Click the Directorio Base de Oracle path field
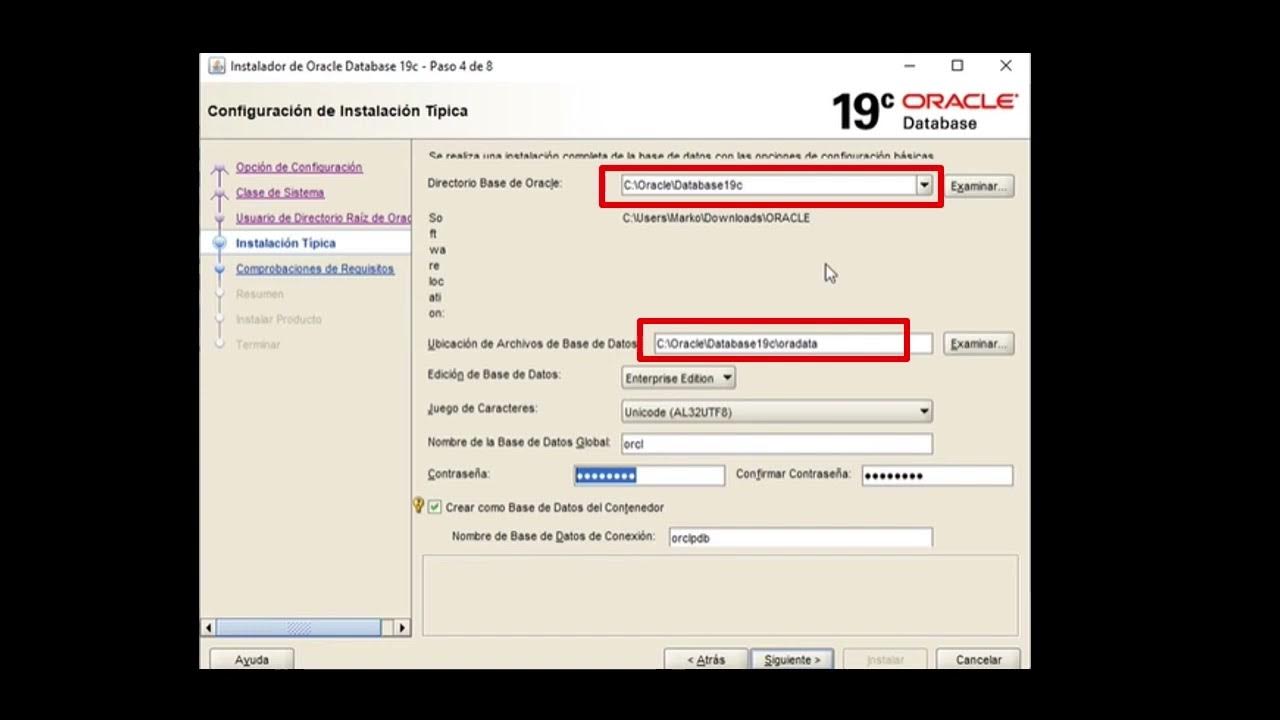 [x=768, y=185]
